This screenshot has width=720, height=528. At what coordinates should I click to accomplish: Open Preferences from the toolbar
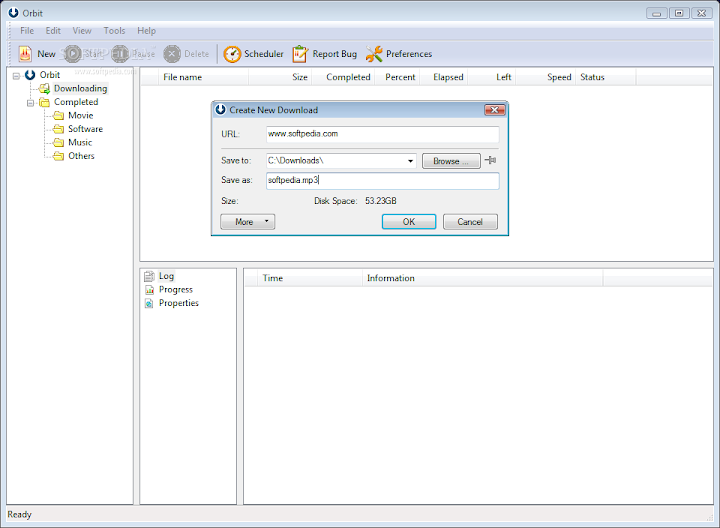(375, 54)
